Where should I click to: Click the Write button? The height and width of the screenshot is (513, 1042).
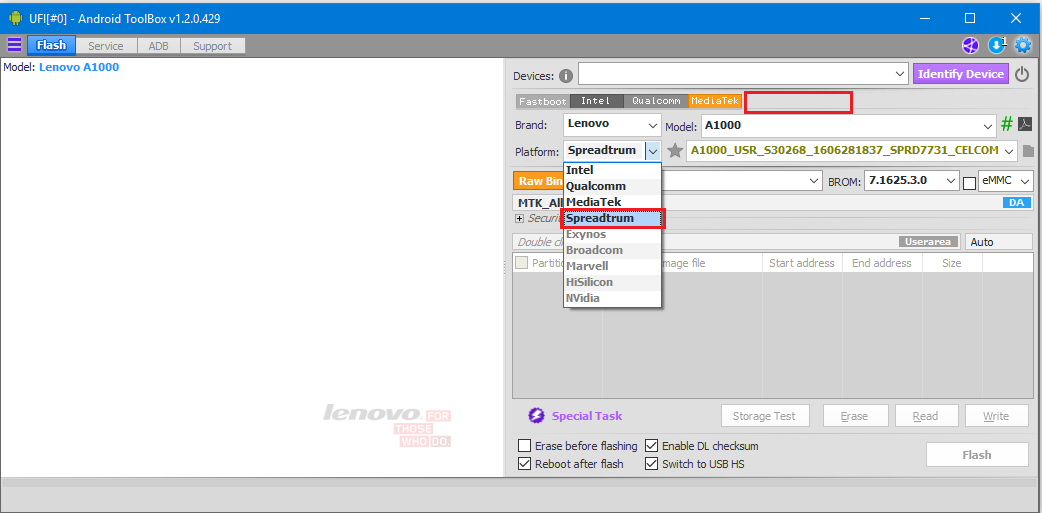click(996, 416)
